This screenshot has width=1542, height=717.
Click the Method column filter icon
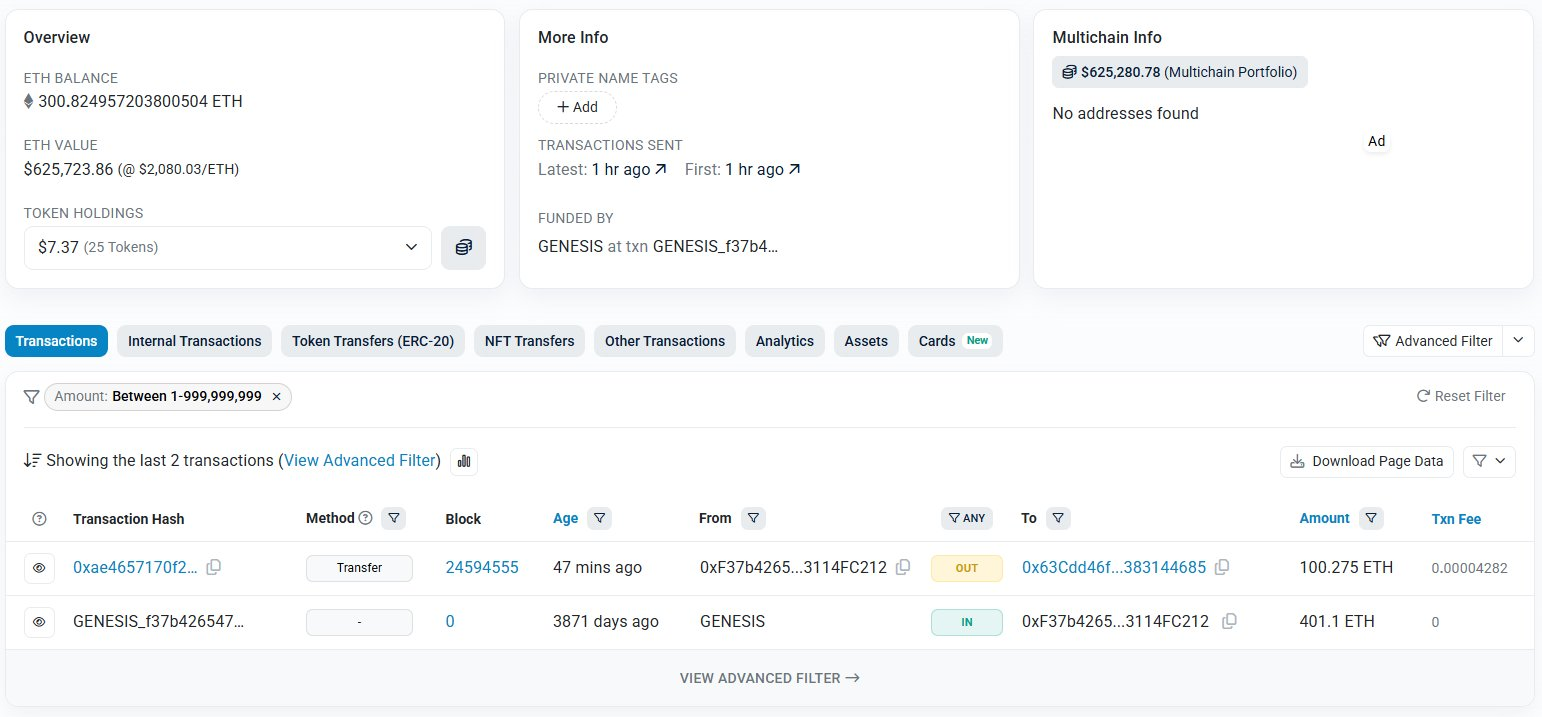[394, 518]
